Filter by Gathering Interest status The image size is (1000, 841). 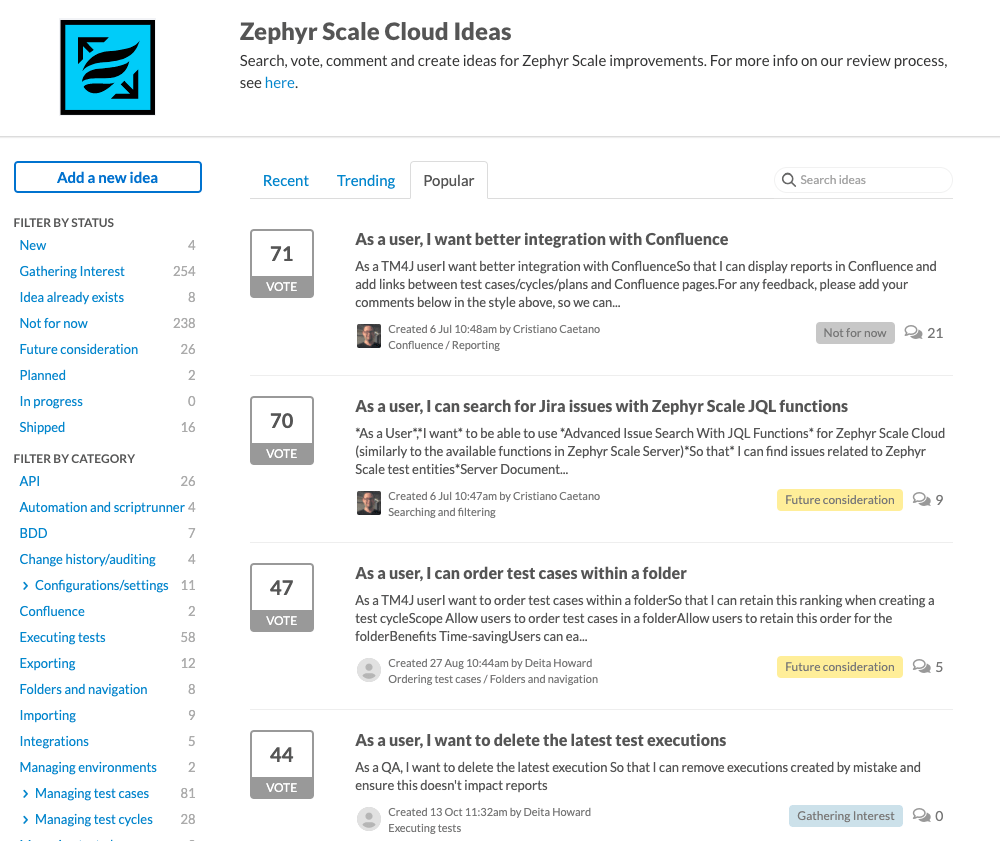72,272
